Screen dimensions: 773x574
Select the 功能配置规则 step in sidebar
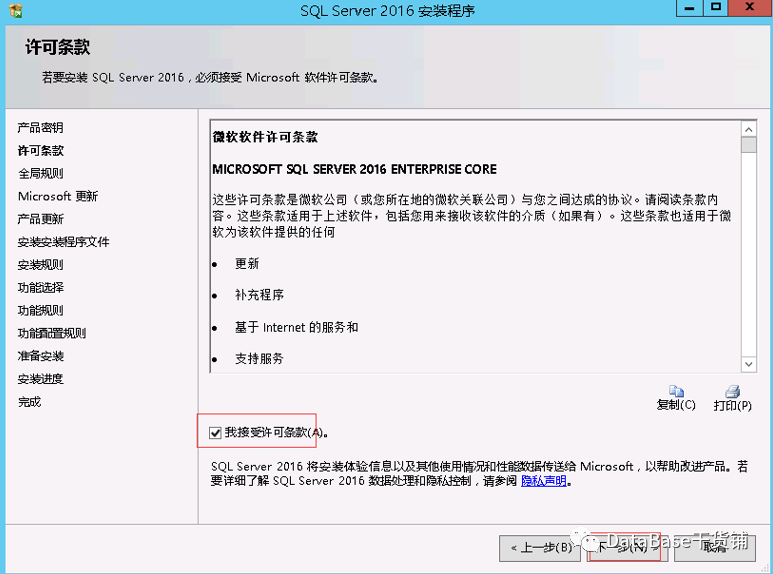coord(52,333)
